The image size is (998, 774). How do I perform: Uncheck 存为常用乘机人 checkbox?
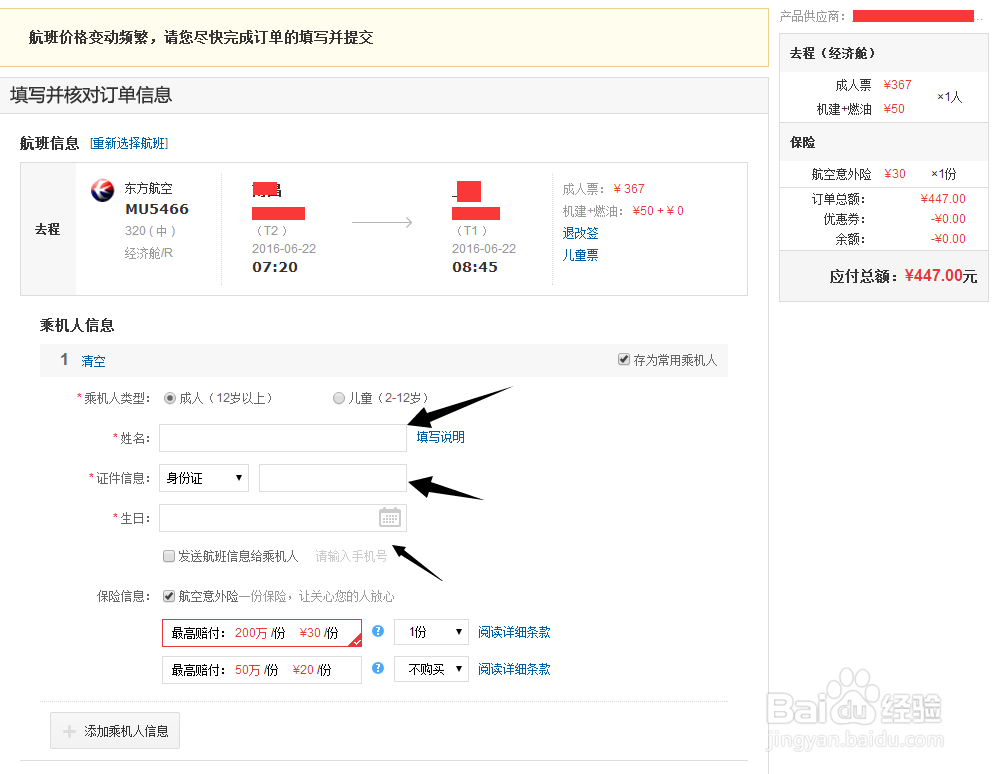[x=623, y=359]
